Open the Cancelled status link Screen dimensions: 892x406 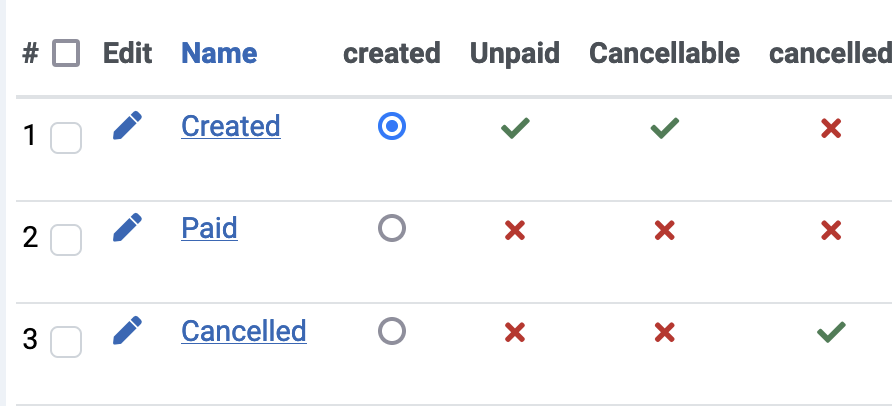[x=243, y=331]
